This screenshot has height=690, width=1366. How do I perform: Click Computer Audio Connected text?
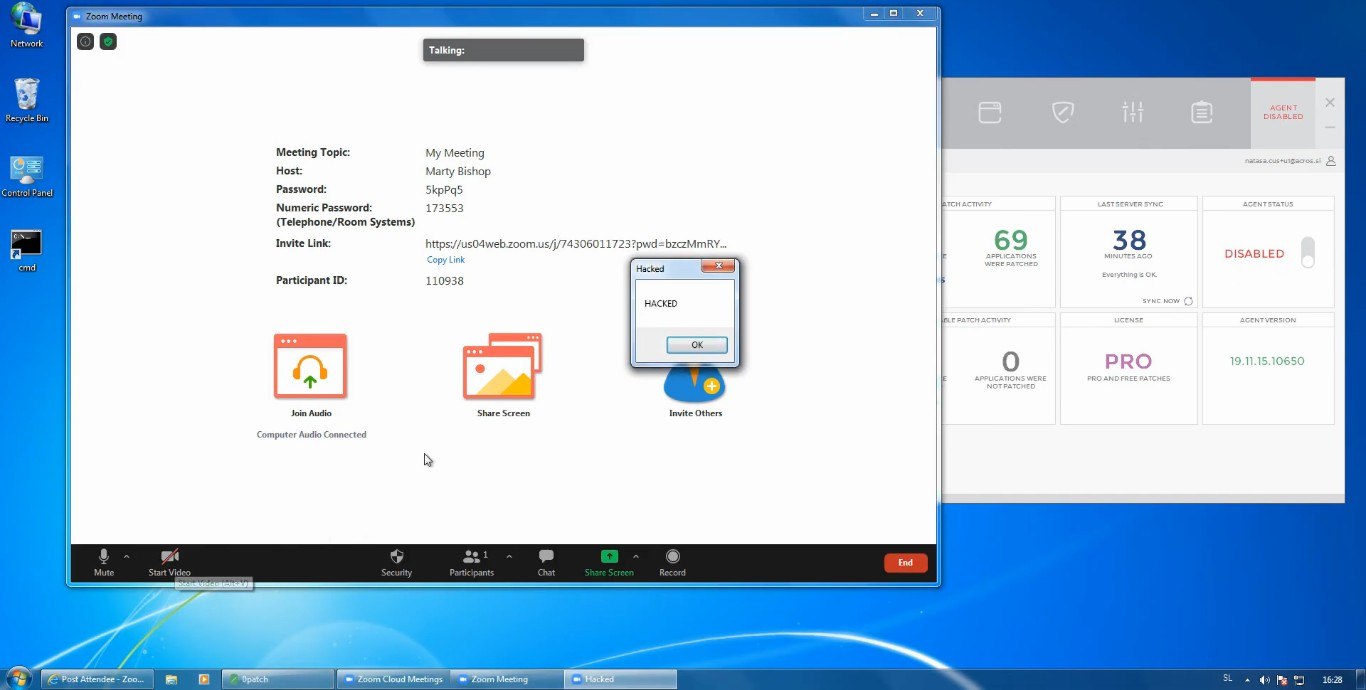pyautogui.click(x=311, y=435)
